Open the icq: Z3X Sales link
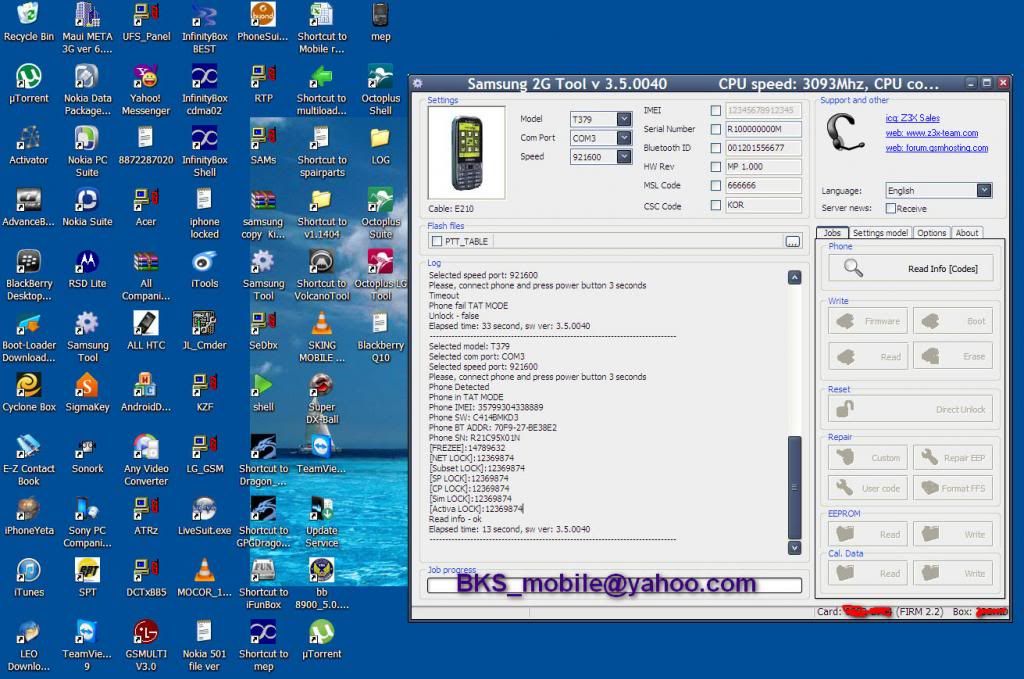Screen dimensions: 1024x679 point(912,118)
